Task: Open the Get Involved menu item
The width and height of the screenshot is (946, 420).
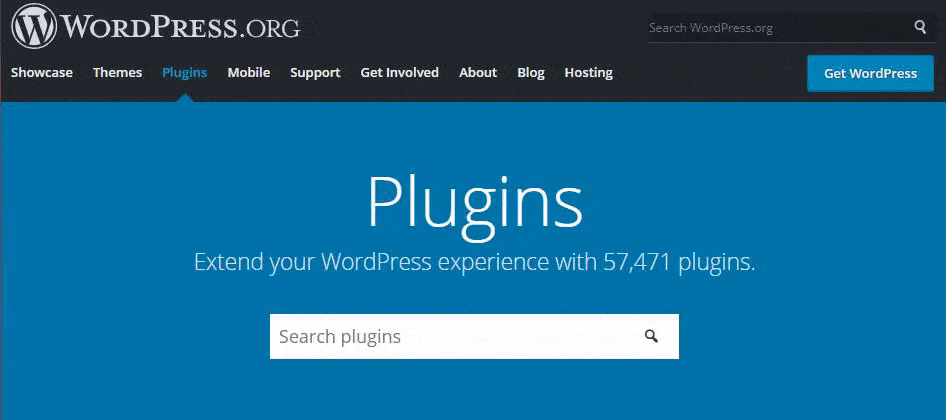Action: coord(399,73)
